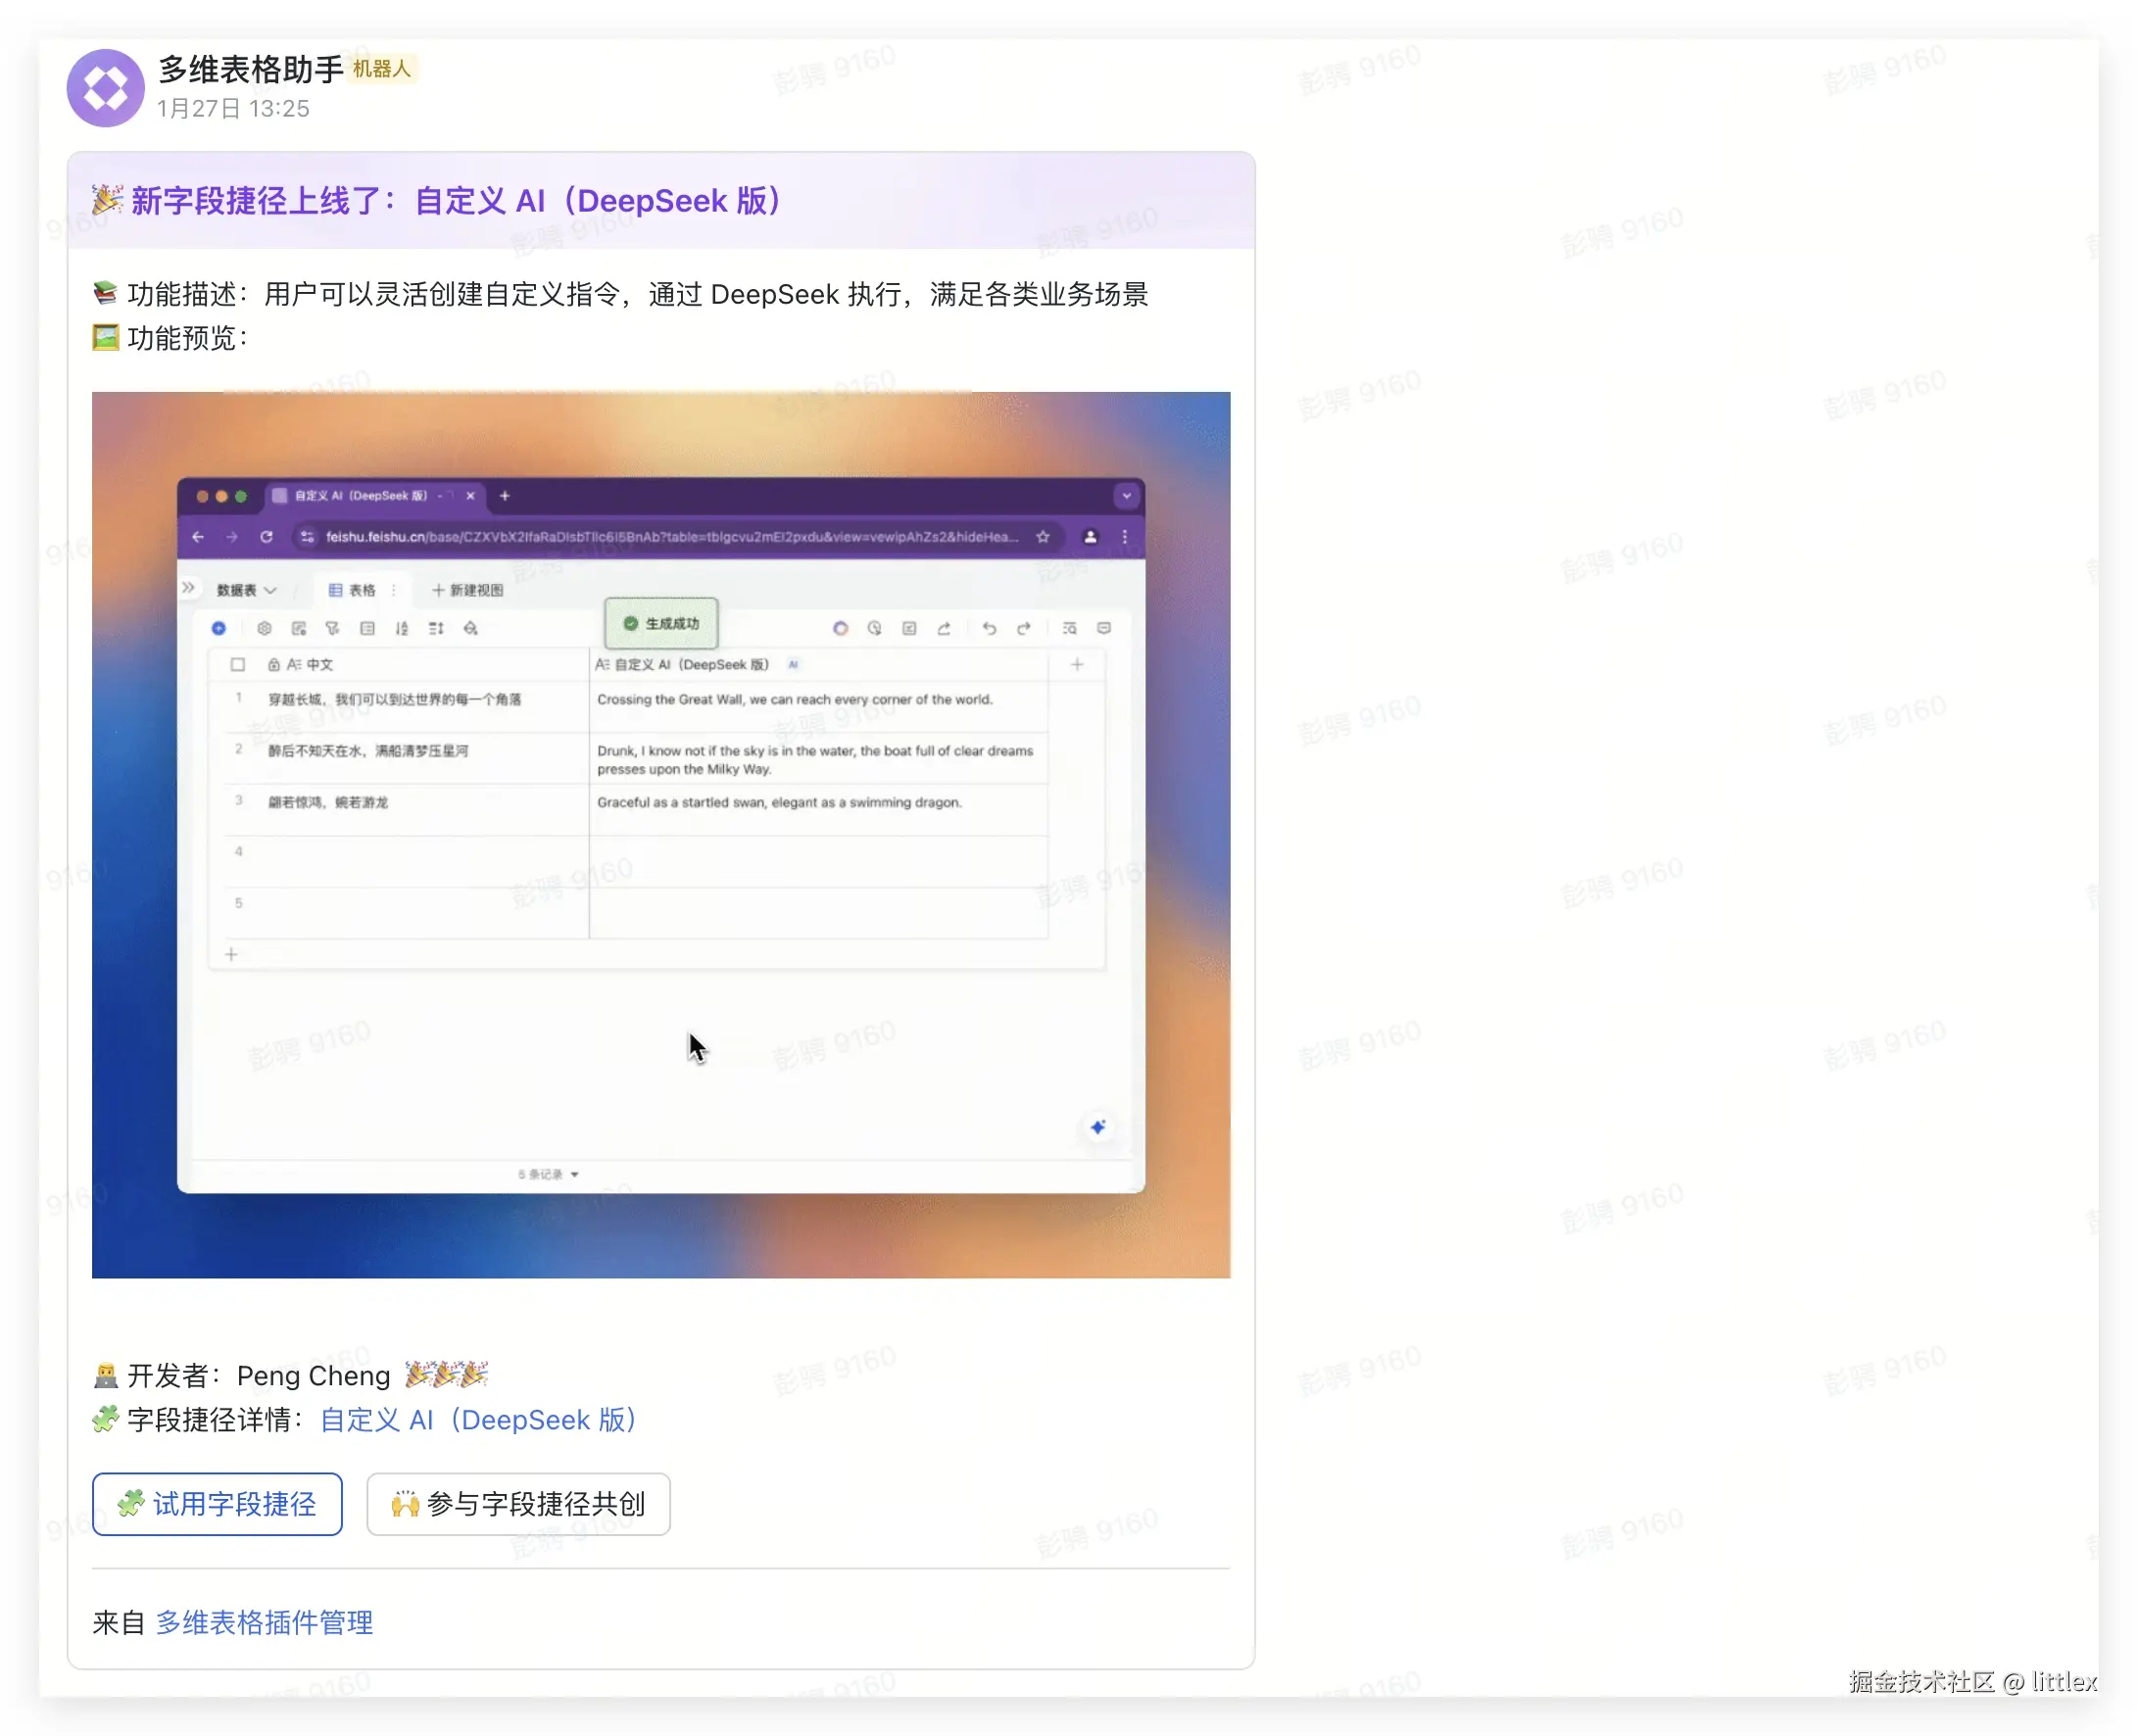Open the 5 条记录 record count dropdown

click(548, 1174)
